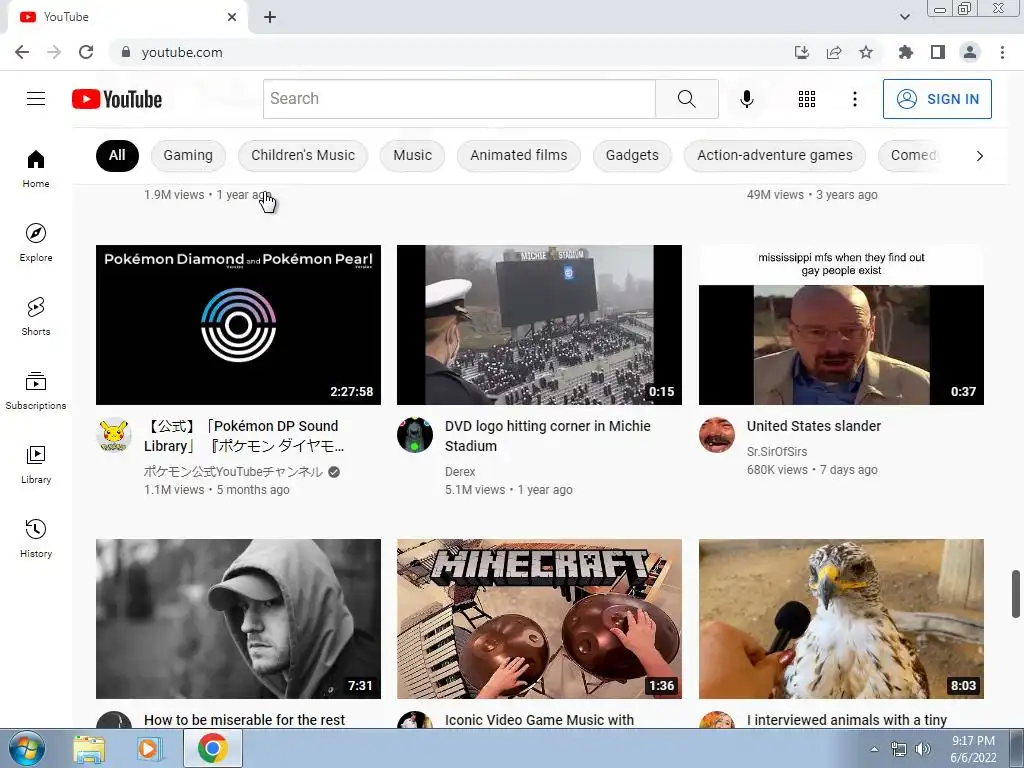This screenshot has width=1024, height=768.
Task: Click install app icon in address bar
Action: click(x=802, y=52)
